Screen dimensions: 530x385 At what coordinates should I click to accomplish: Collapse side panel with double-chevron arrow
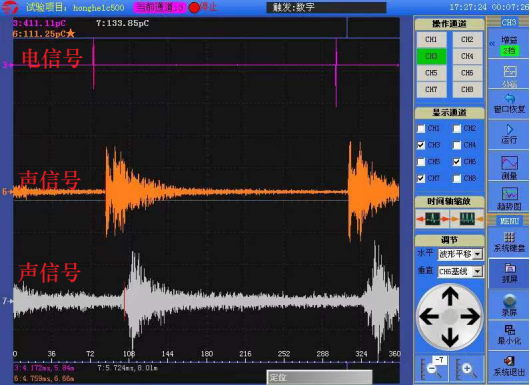[x=492, y=44]
